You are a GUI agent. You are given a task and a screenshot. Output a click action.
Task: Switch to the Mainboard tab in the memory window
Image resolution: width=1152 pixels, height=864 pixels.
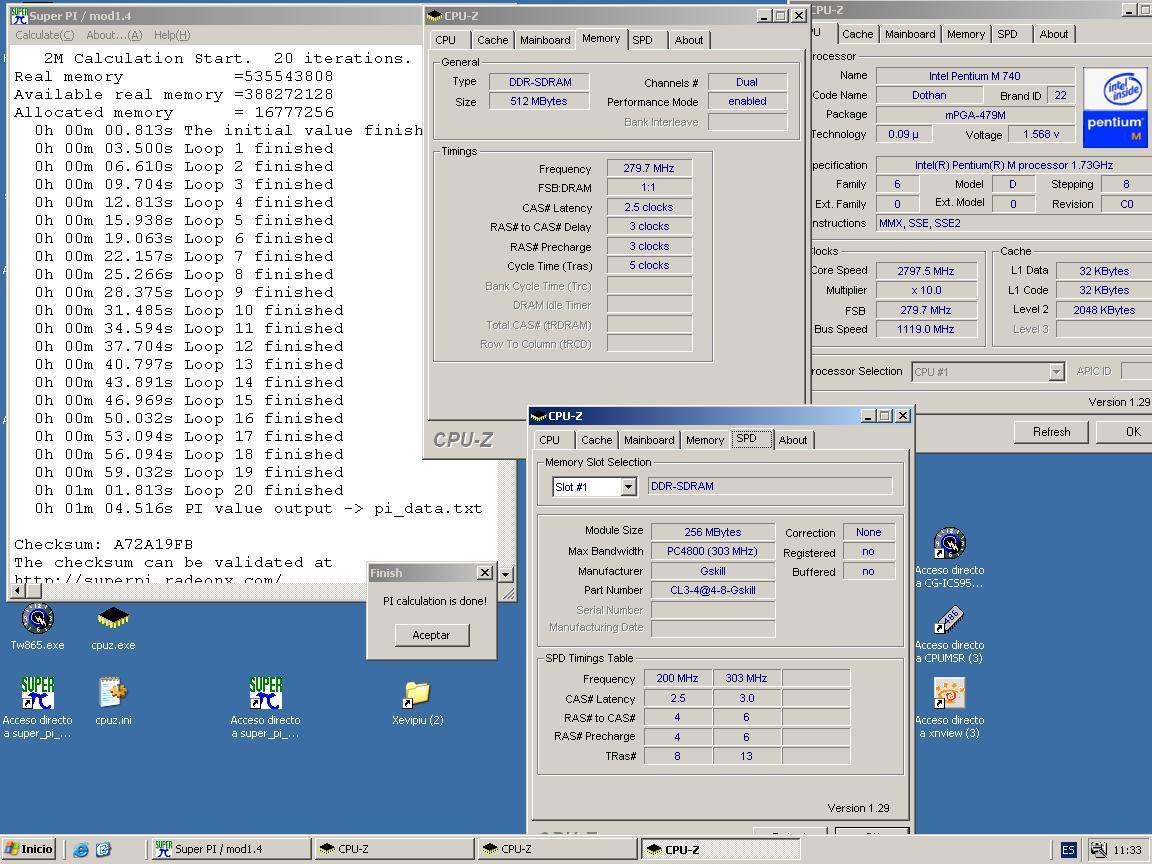point(545,40)
